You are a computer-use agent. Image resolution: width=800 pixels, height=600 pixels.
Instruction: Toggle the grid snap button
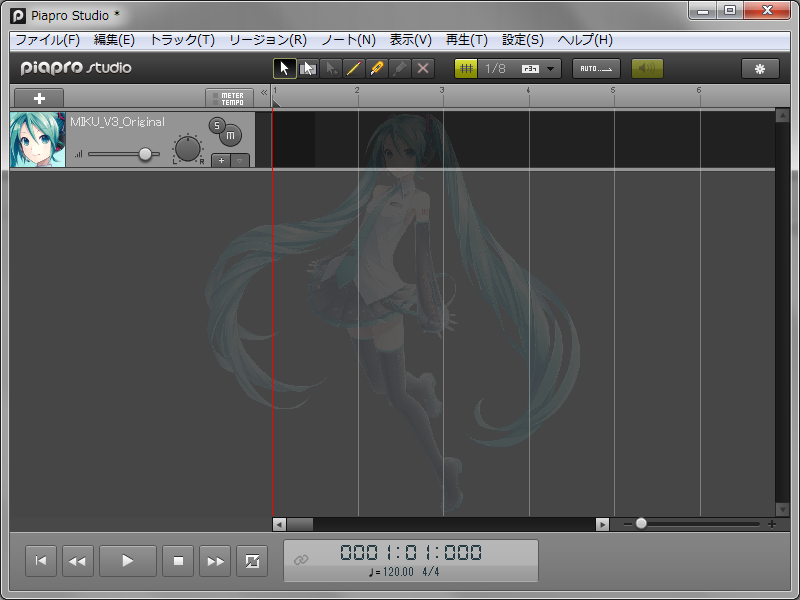tap(466, 68)
